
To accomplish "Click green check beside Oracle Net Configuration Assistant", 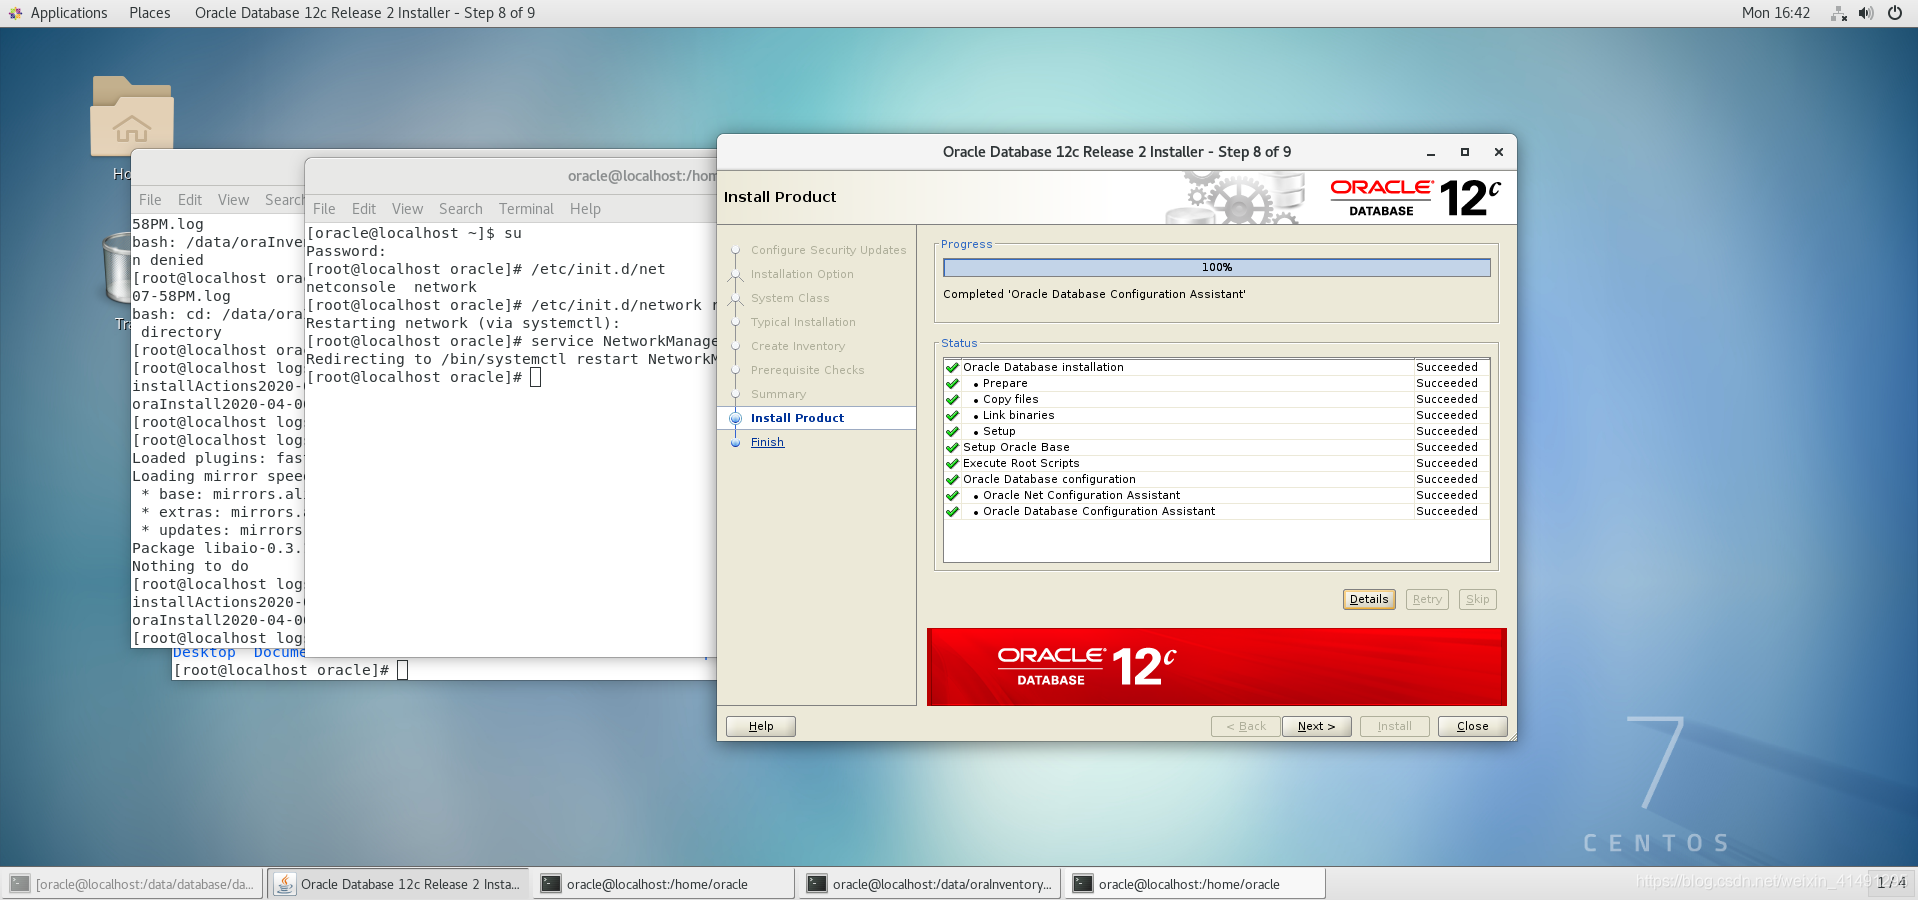I will (x=952, y=495).
